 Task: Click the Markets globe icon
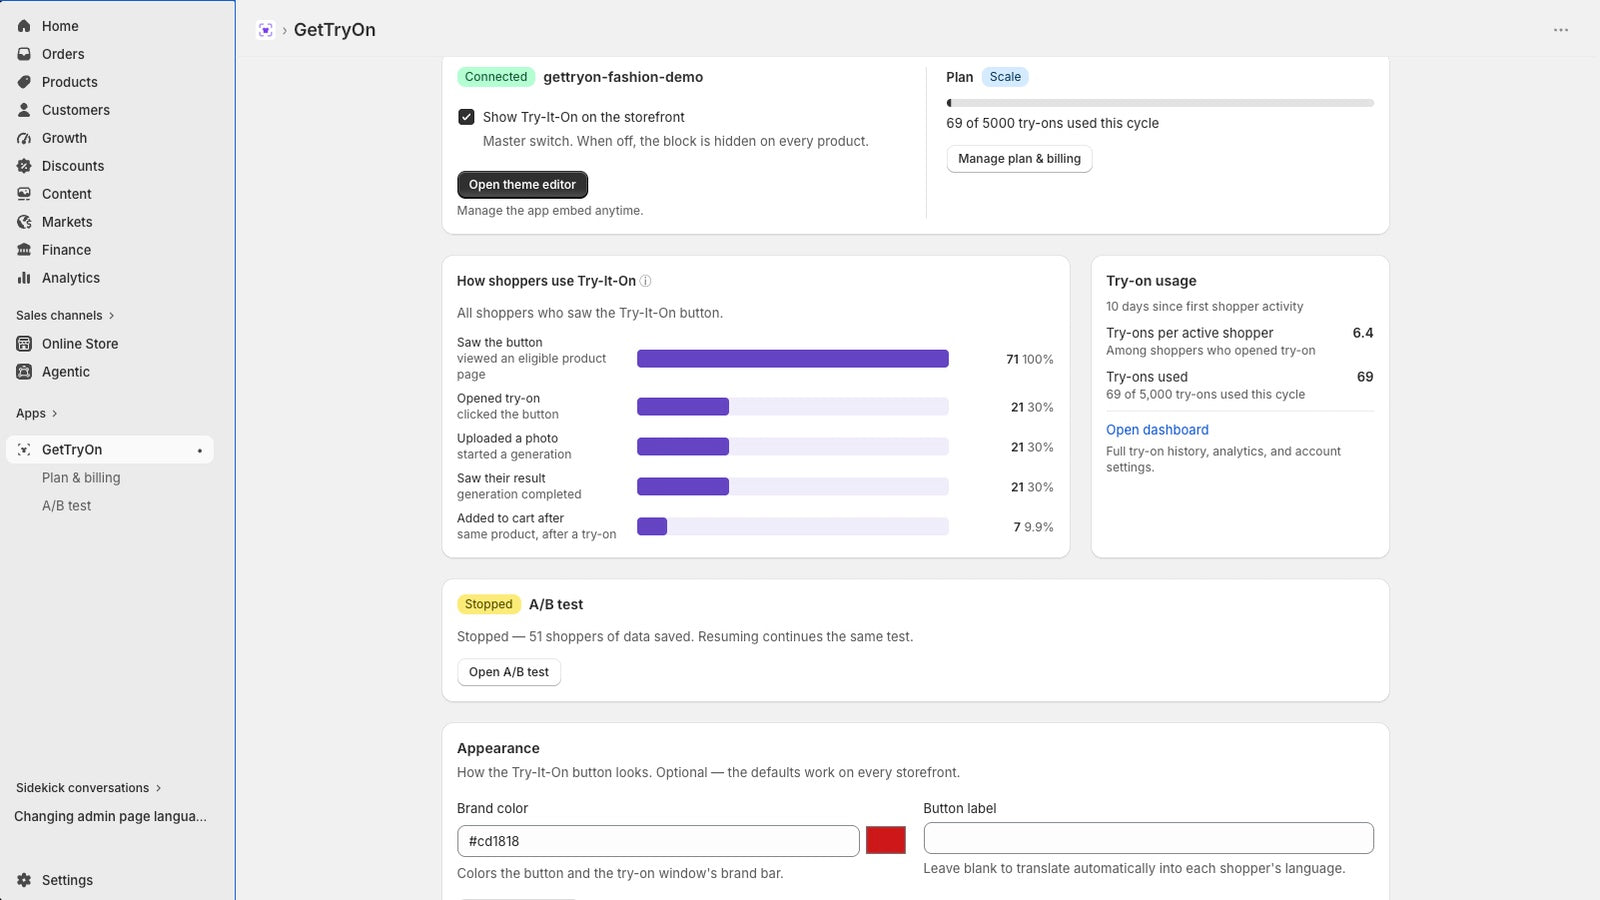tap(24, 222)
